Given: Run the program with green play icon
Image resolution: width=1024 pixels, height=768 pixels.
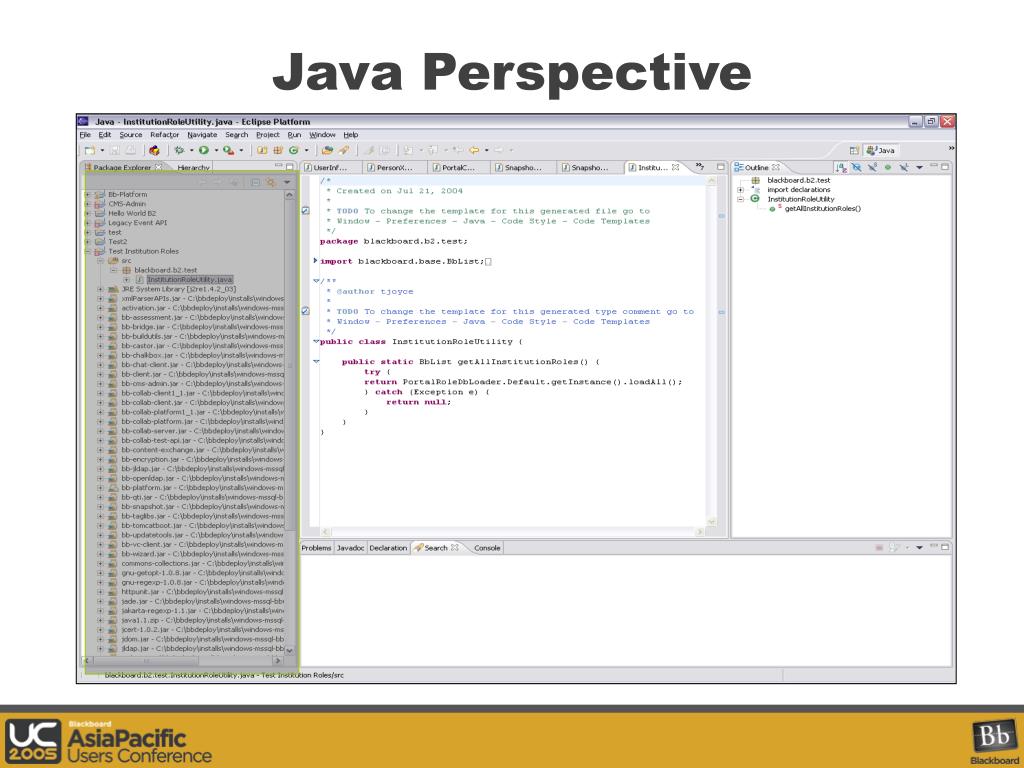Looking at the screenshot, I should pos(204,150).
